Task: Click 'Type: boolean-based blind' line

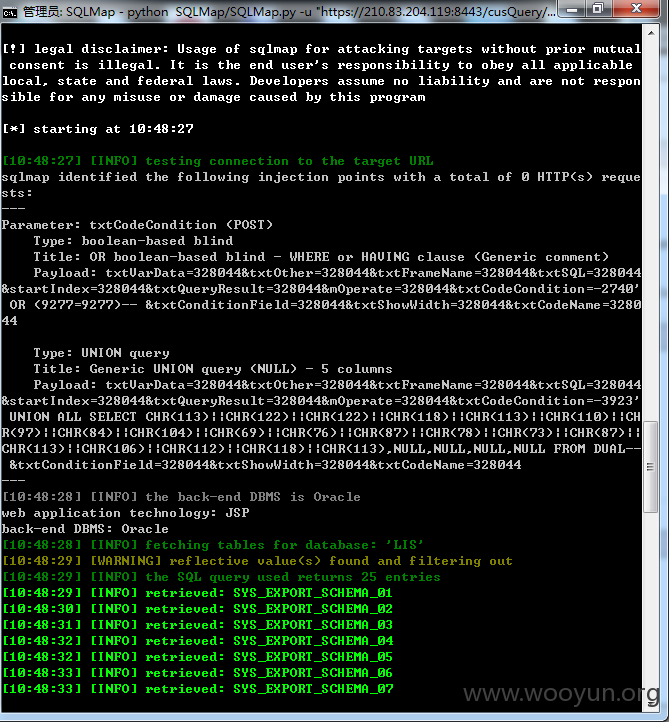Action: pyautogui.click(x=133, y=241)
